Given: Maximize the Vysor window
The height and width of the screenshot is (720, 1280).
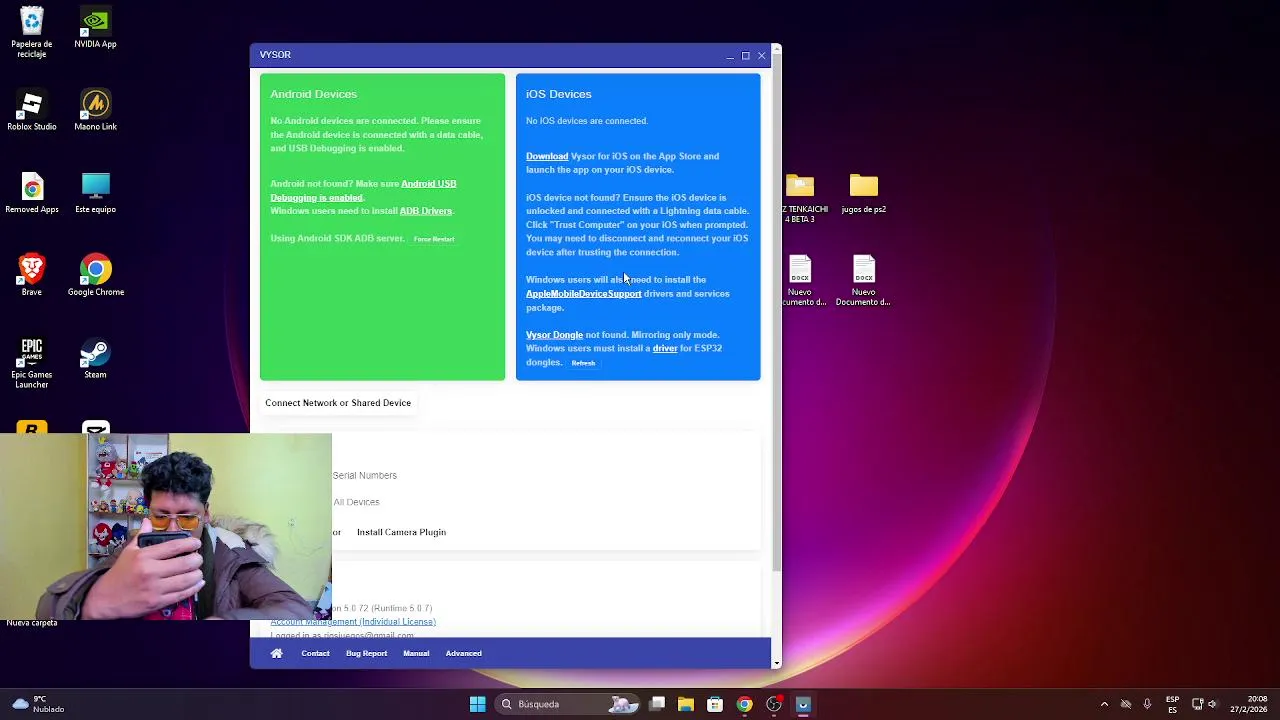Looking at the screenshot, I should coord(745,55).
